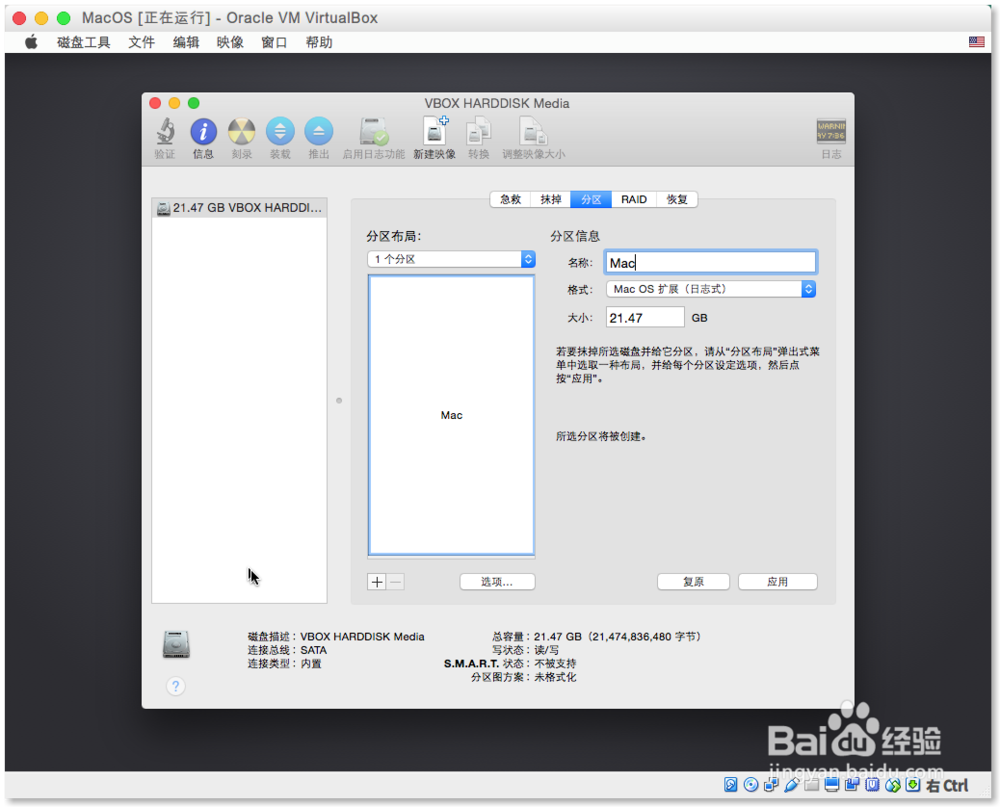Open the 分区布局 partition layout dropdown
The image size is (1000, 807).
[x=450, y=259]
